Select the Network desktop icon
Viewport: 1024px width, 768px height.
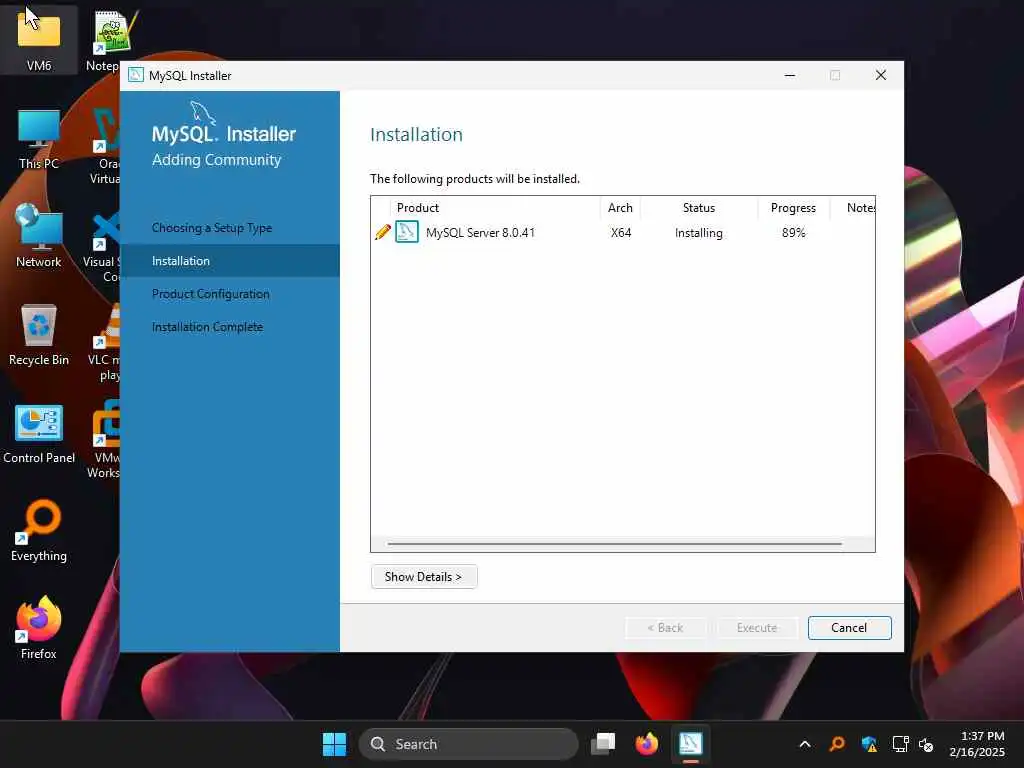[x=39, y=236]
